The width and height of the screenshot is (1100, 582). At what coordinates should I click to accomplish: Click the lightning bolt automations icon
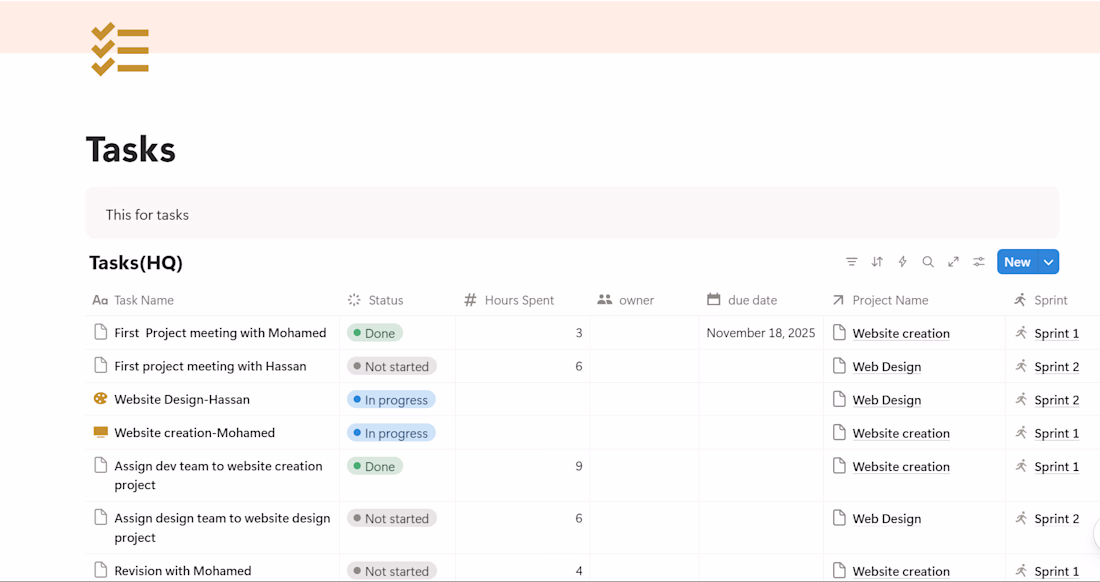pos(902,262)
